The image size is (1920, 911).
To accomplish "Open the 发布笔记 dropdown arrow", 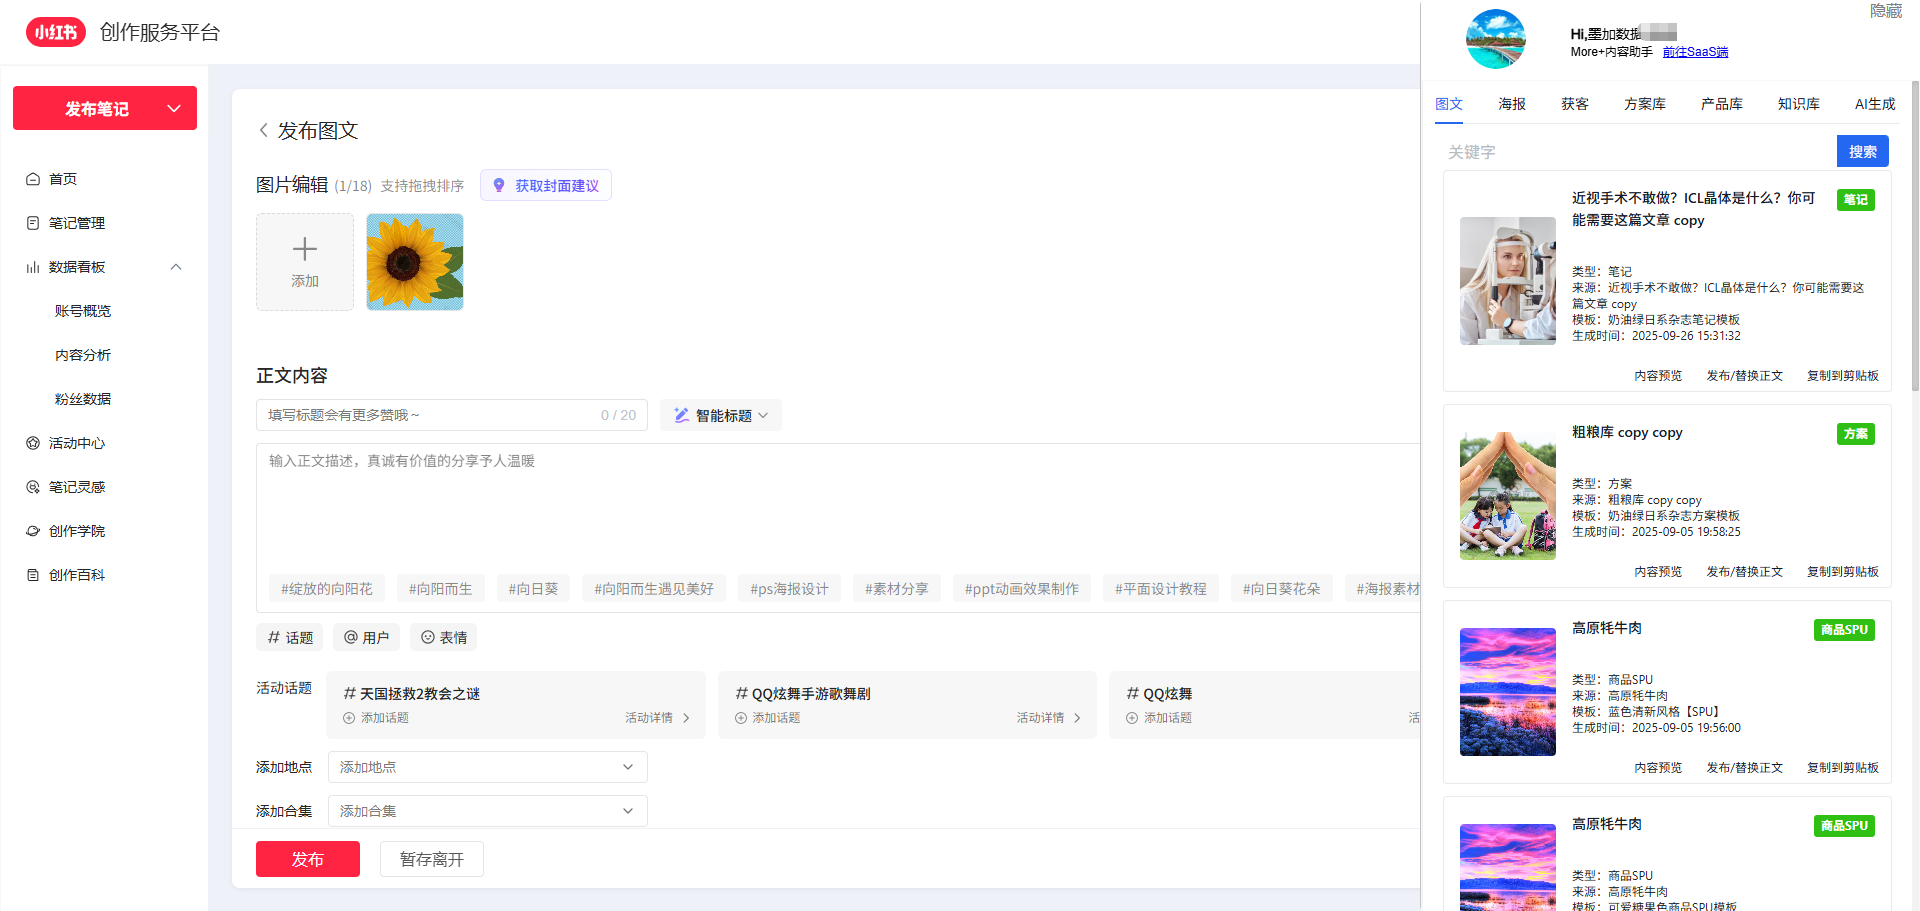I will click(174, 108).
